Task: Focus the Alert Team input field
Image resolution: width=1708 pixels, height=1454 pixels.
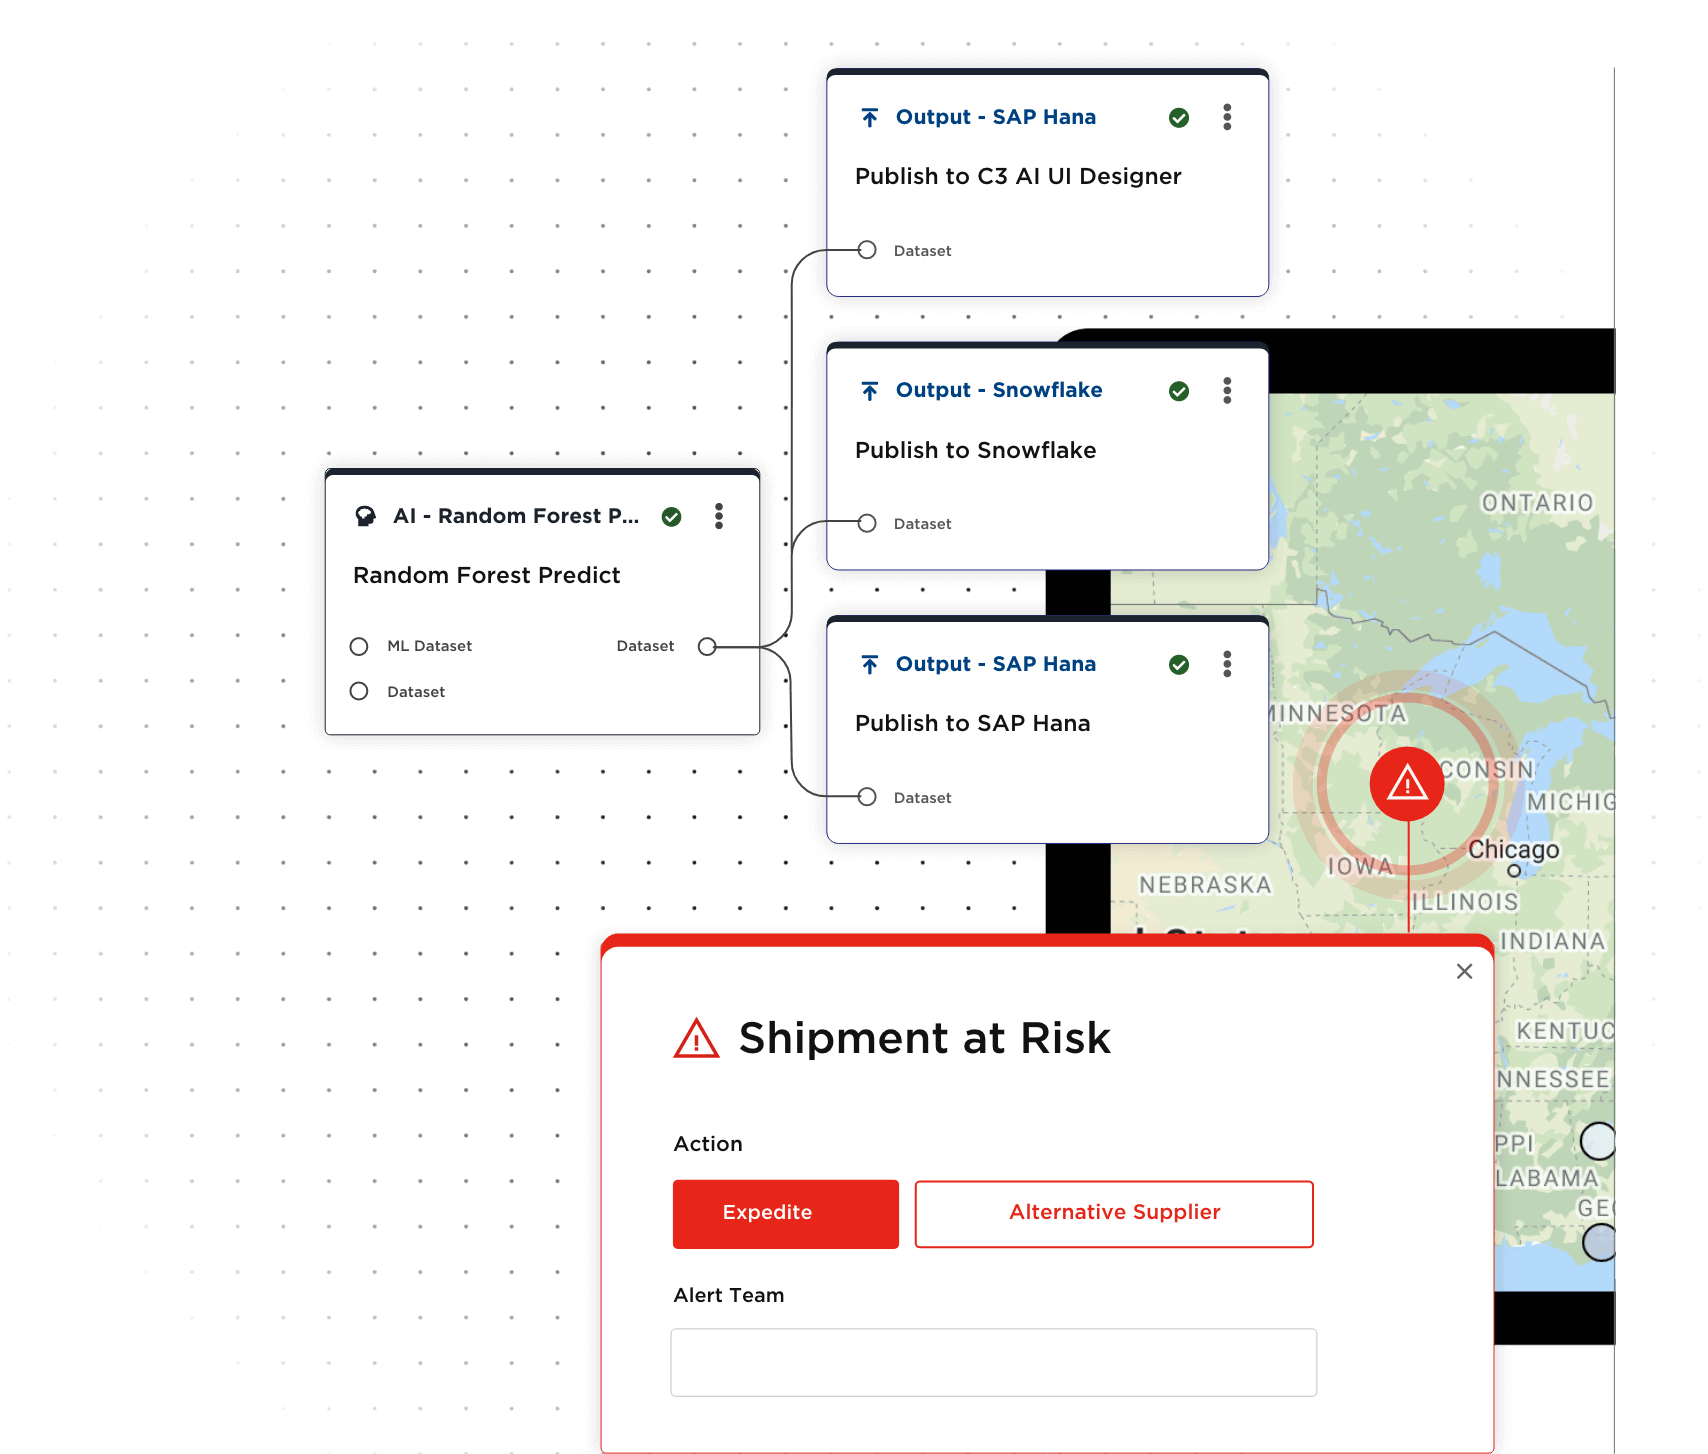Action: coord(993,1362)
